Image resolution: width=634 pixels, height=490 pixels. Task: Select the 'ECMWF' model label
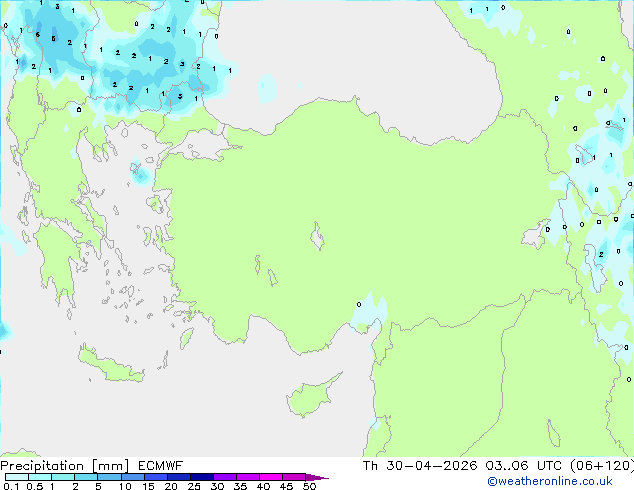[x=161, y=466]
